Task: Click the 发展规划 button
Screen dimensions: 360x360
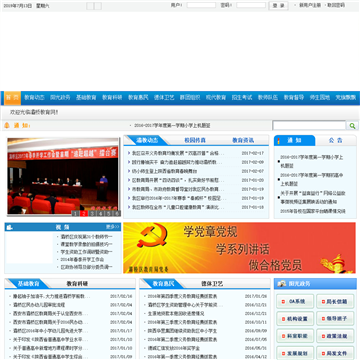Action: point(295,353)
